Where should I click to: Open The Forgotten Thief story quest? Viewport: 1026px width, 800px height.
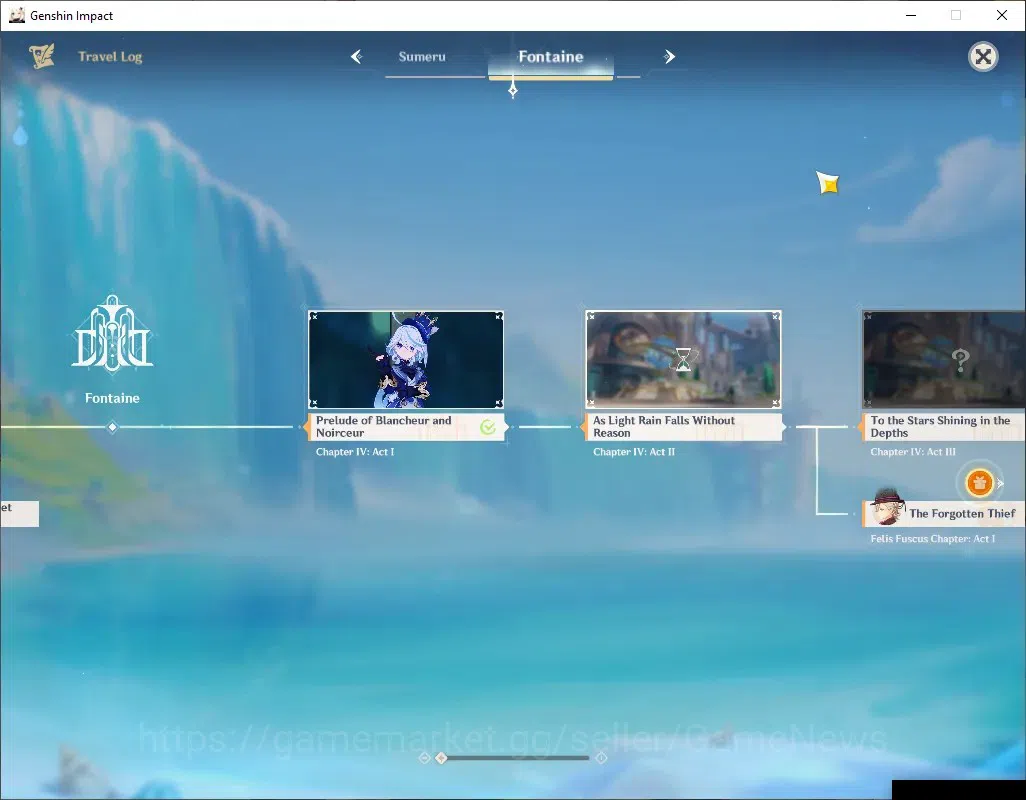[944, 513]
